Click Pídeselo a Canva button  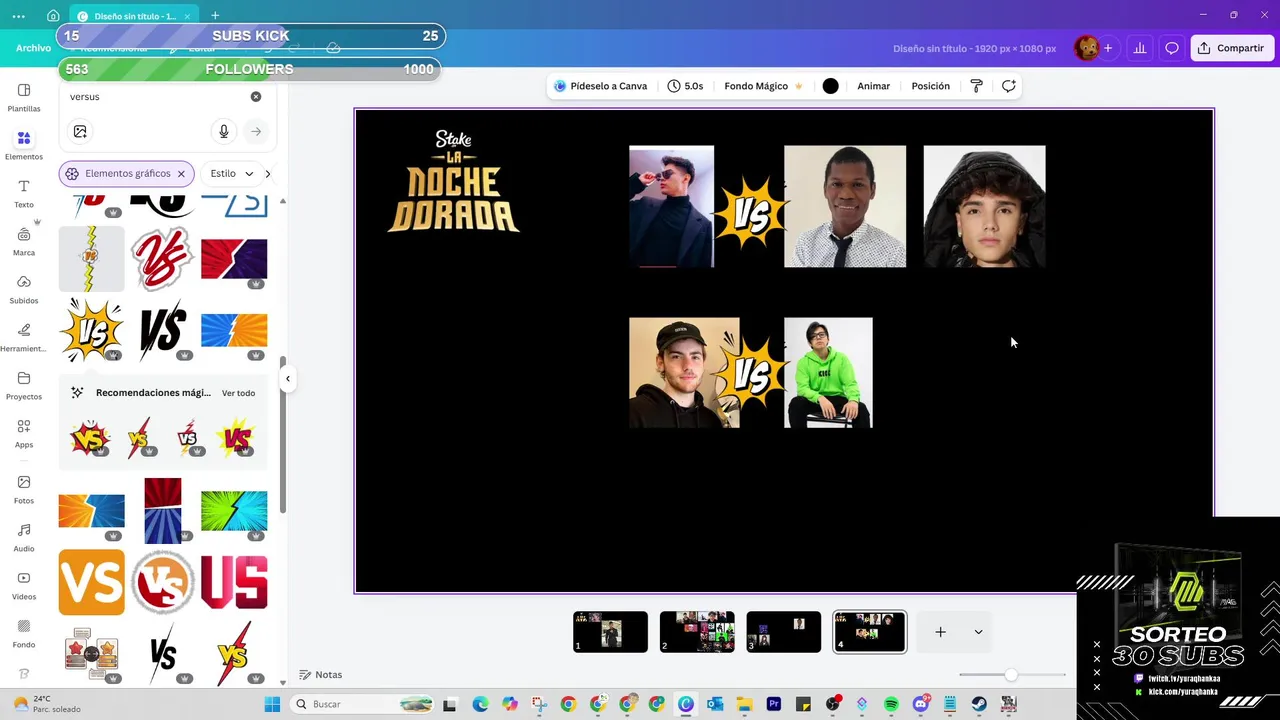[600, 86]
